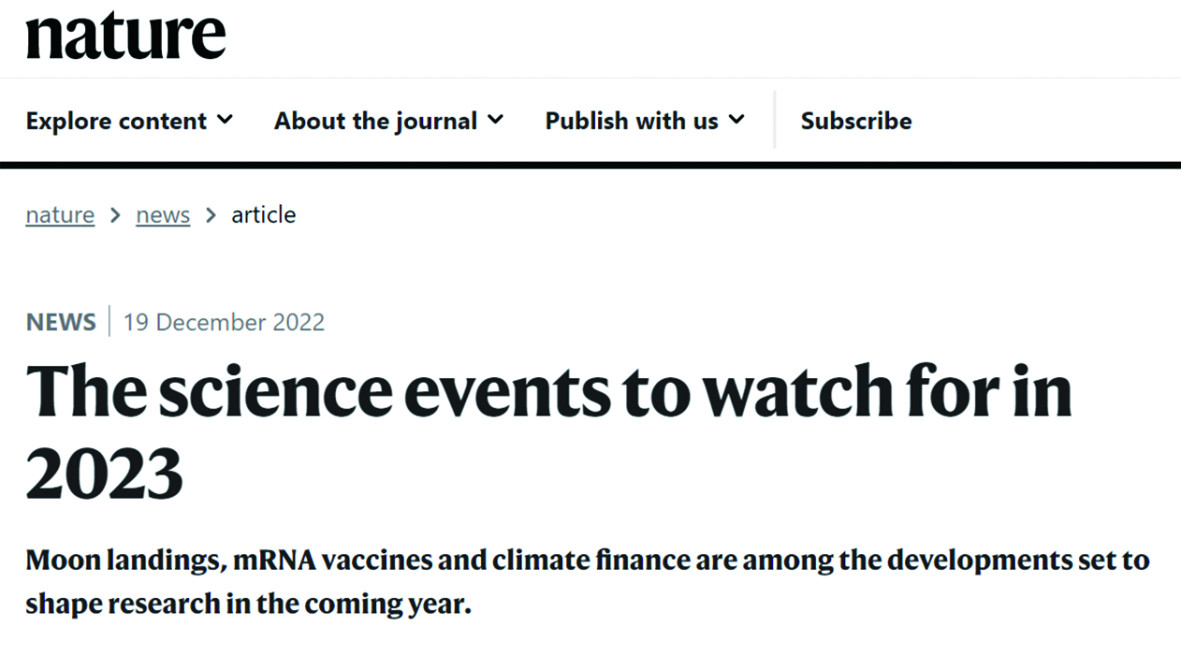Viewport: 1181px width, 656px height.
Task: Click the article headline about 2023 events
Action: (548, 432)
